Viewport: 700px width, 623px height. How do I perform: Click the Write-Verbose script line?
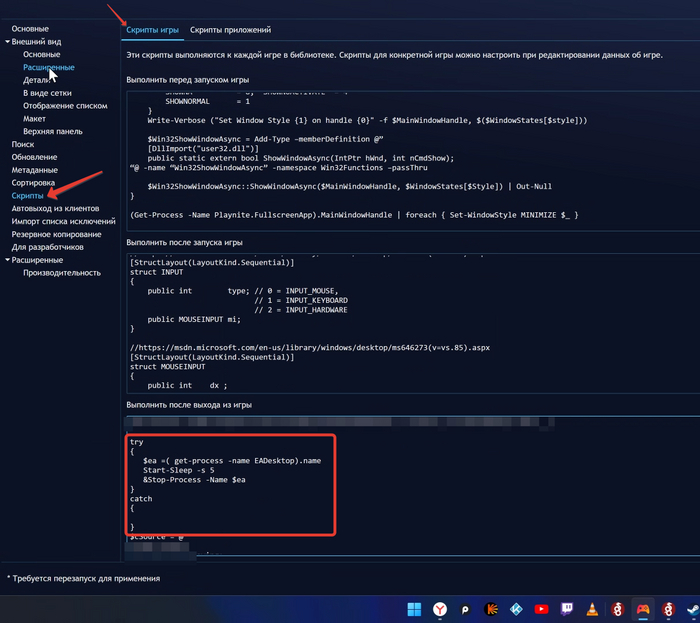367,120
